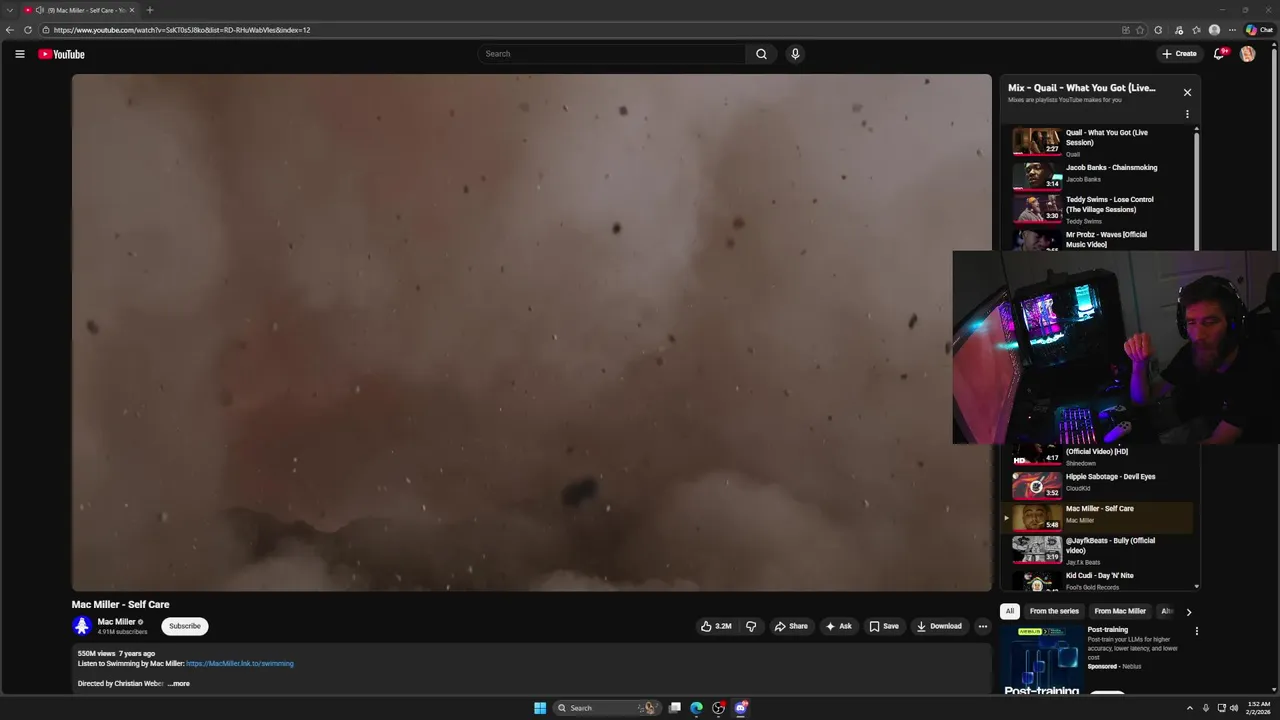Open the YouTube guide hamburger menu
The width and height of the screenshot is (1280, 720).
coord(19,54)
